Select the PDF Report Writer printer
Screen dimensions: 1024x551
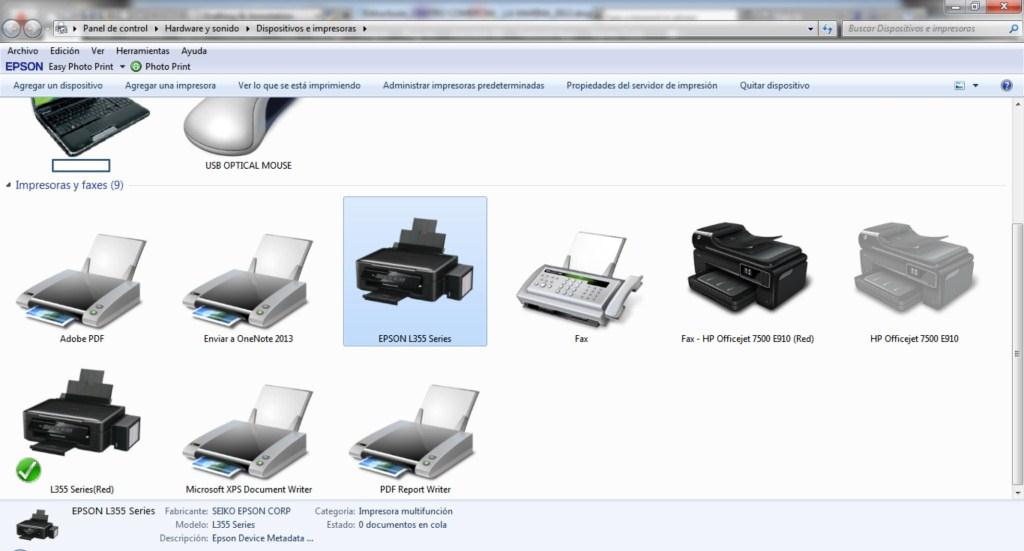click(415, 432)
